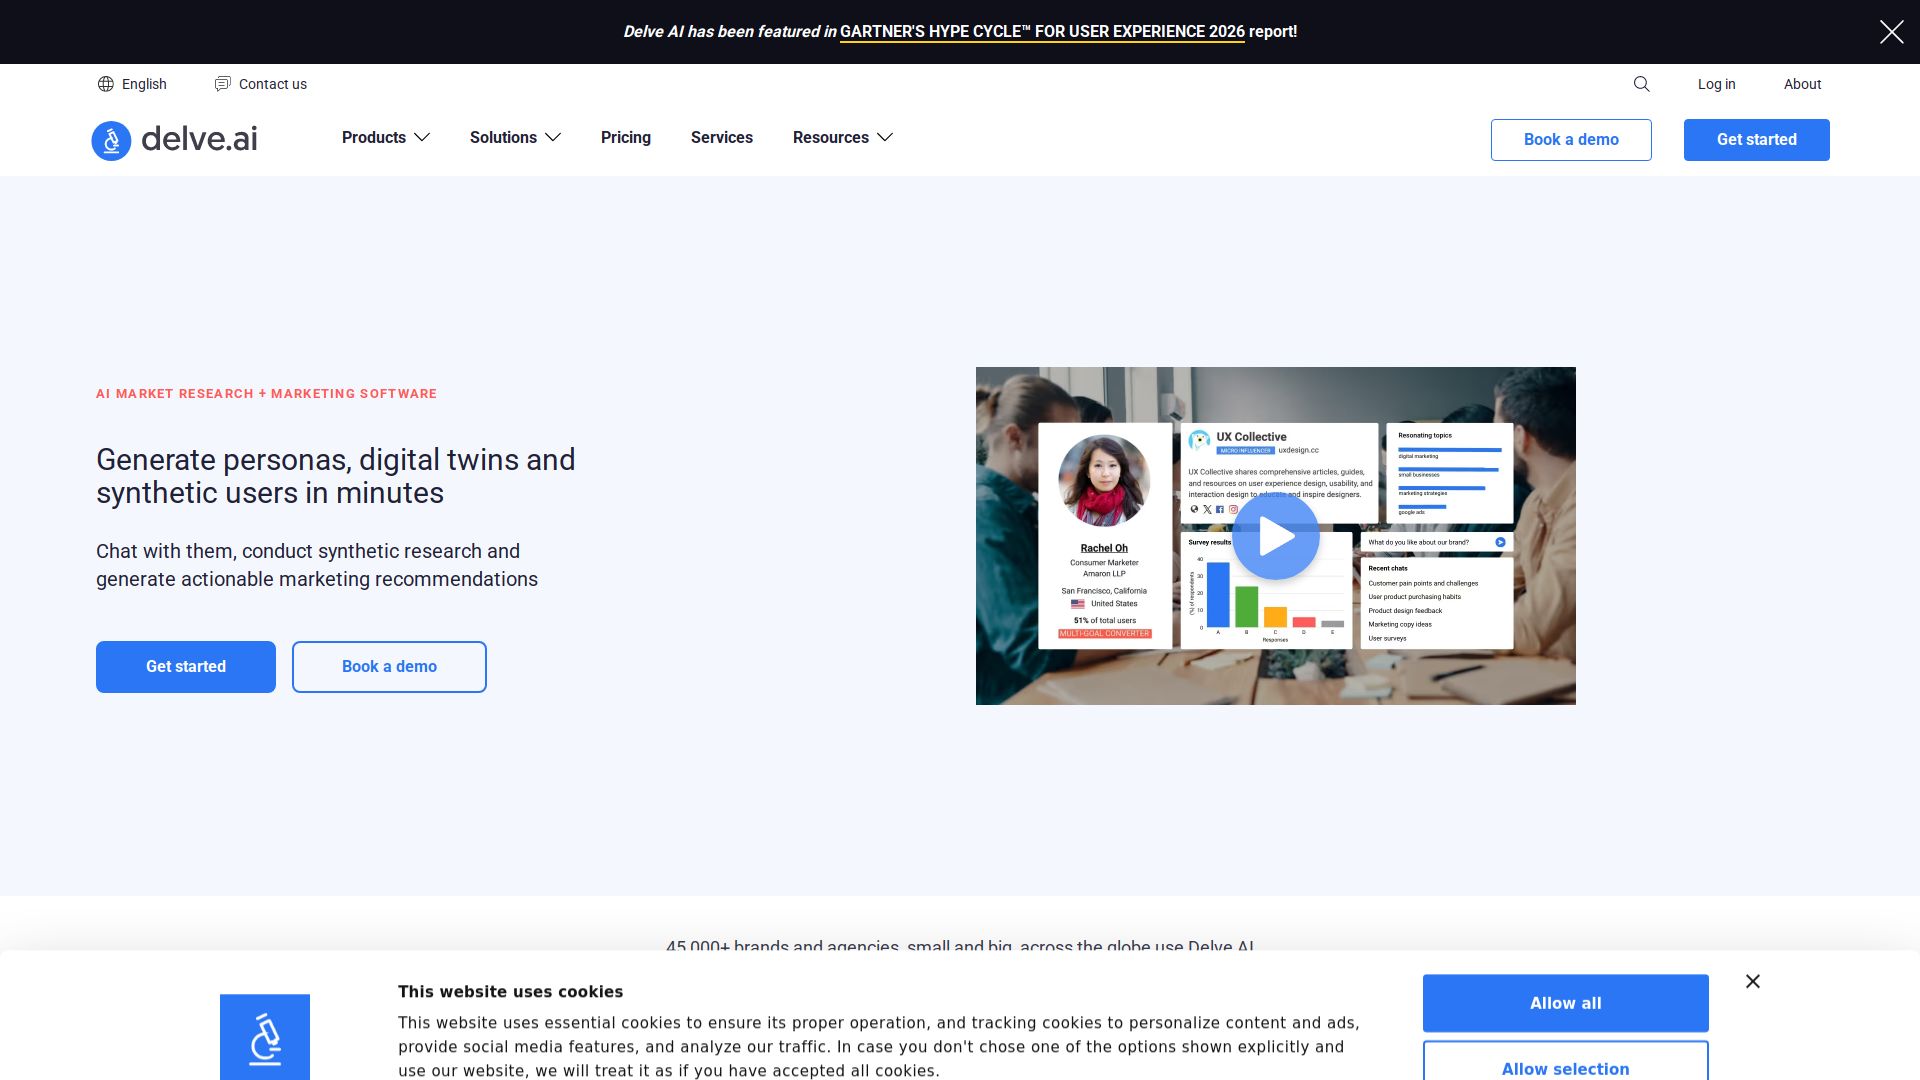The width and height of the screenshot is (1920, 1080).
Task: Open the Gartner Hype Cycle report link
Action: [x=1042, y=32]
